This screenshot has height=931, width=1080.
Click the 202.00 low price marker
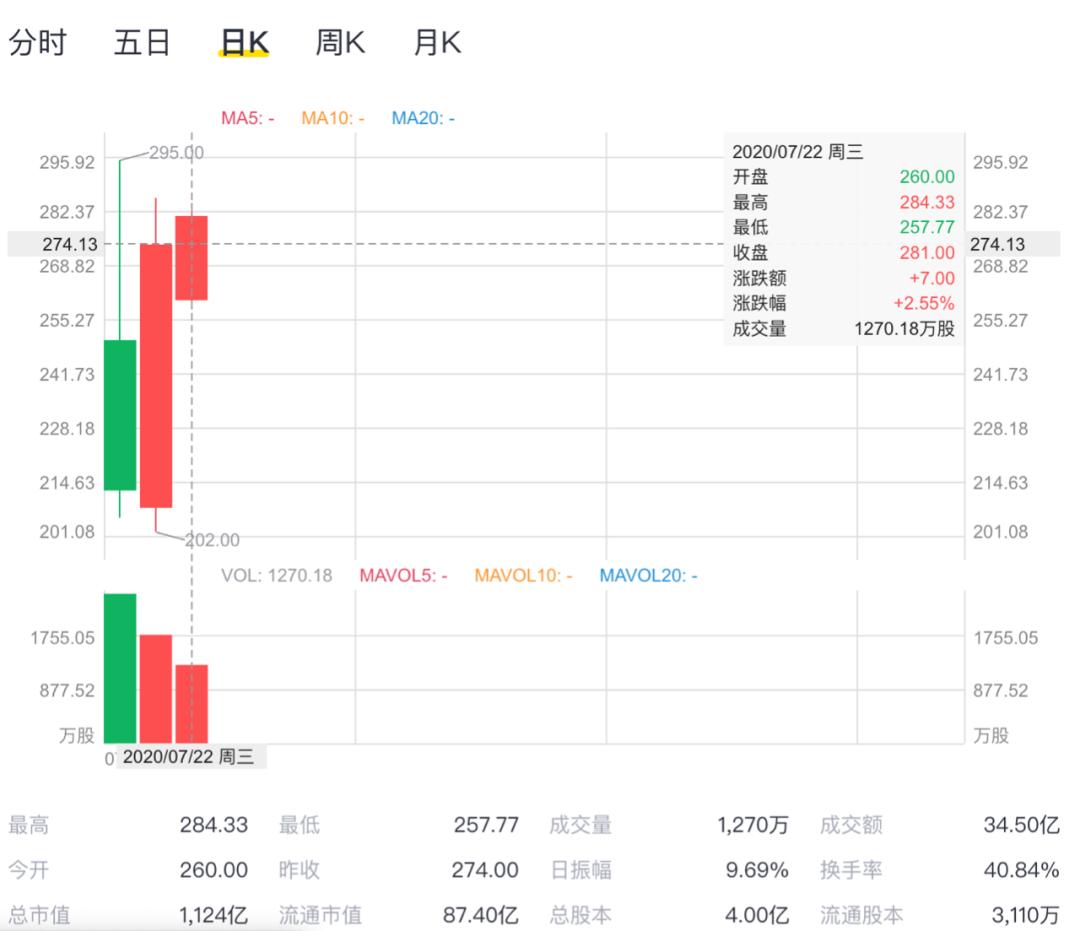(x=212, y=540)
